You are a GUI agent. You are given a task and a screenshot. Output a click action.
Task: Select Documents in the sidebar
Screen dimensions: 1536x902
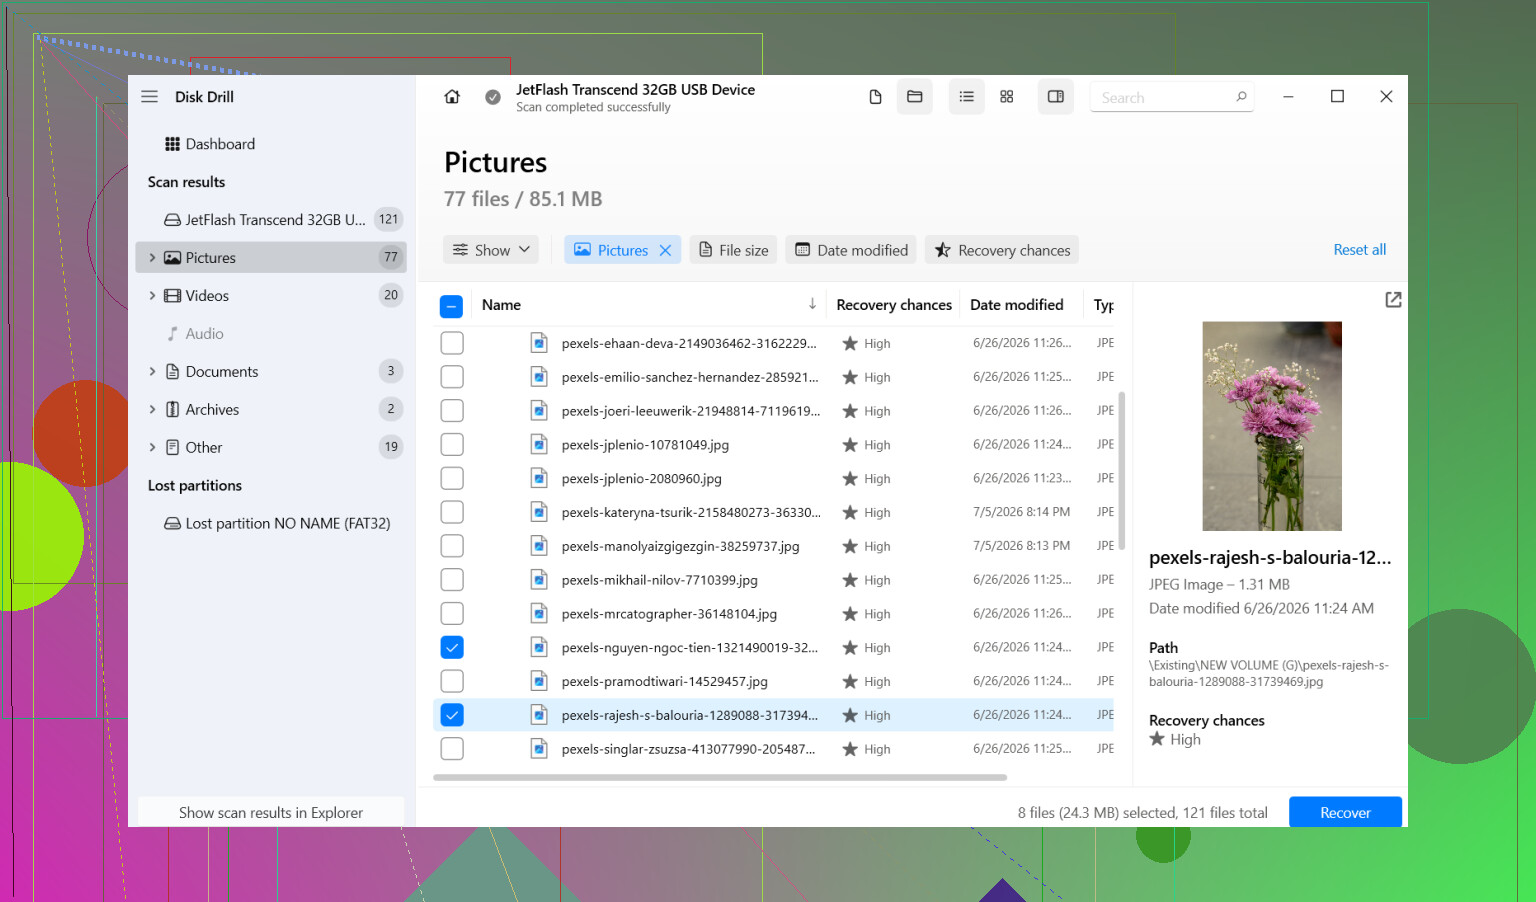tap(271, 372)
